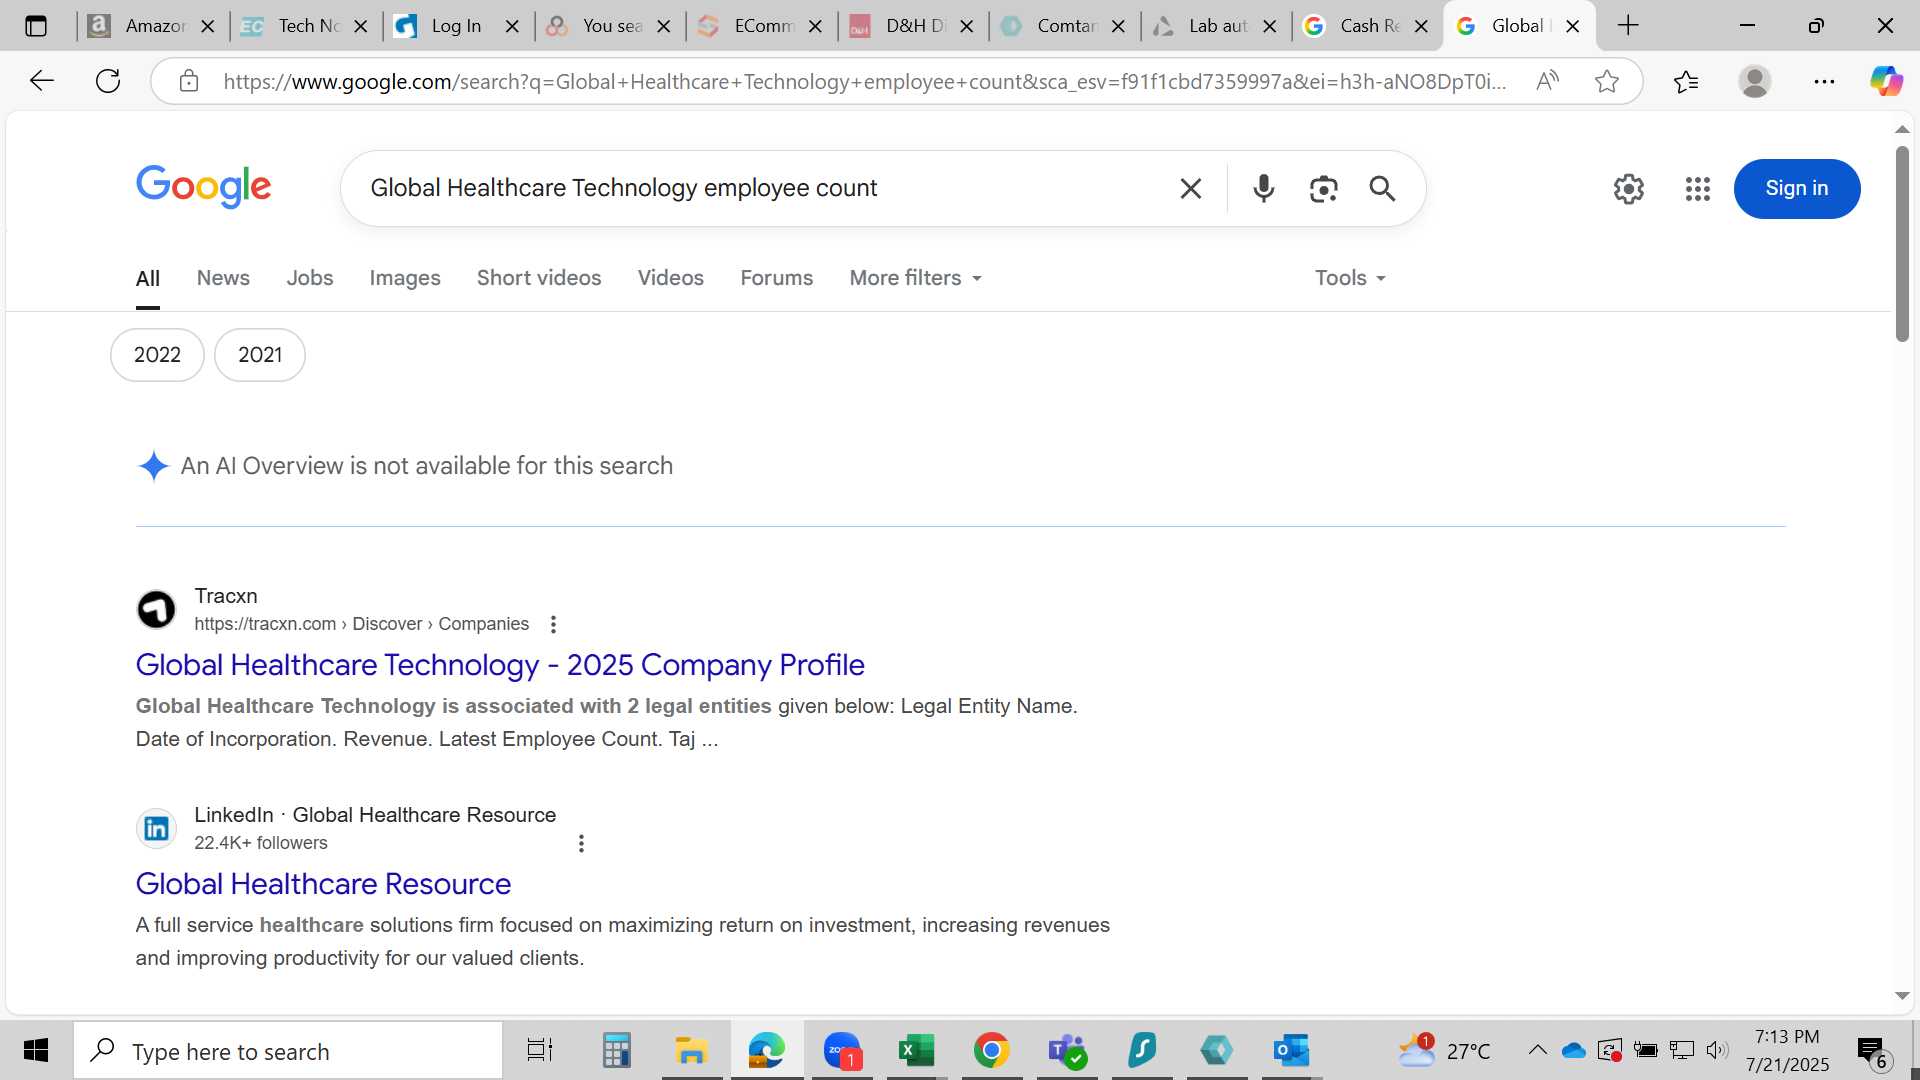Open the Windows Start menu
This screenshot has width=1920, height=1080.
[36, 1051]
